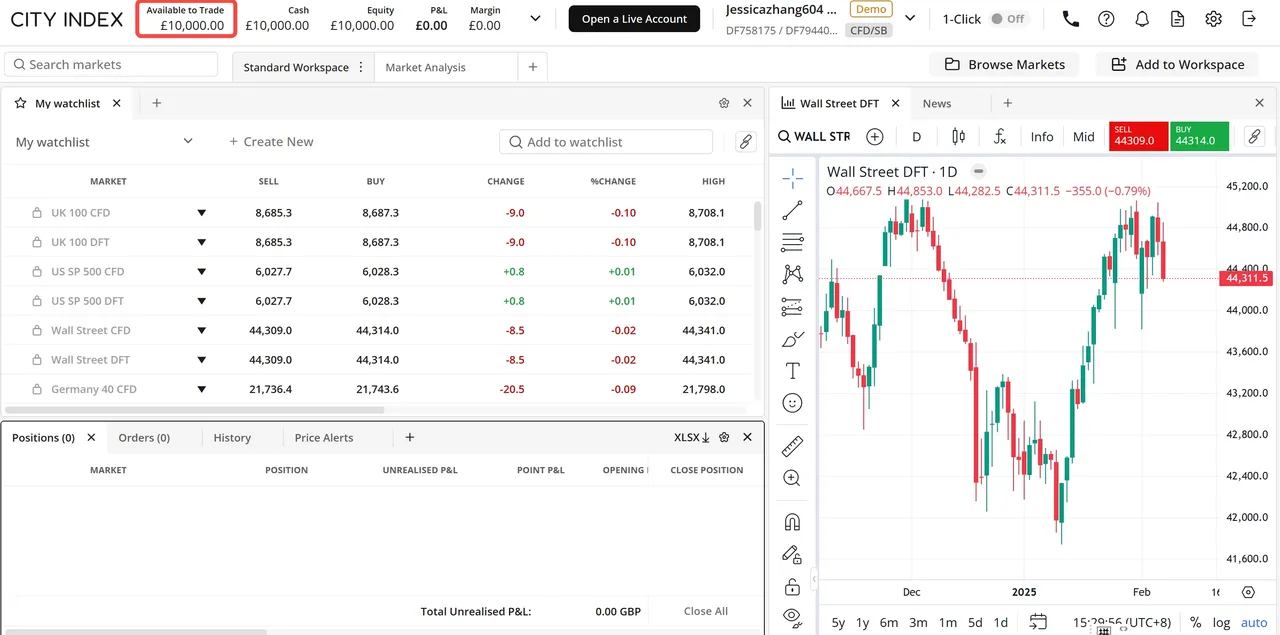Open the forecasting and measurement tools

pos(792,307)
